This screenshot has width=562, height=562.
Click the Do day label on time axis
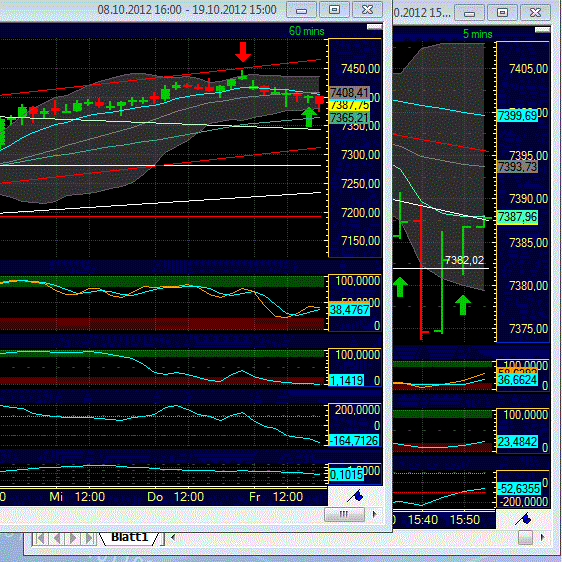(155, 497)
